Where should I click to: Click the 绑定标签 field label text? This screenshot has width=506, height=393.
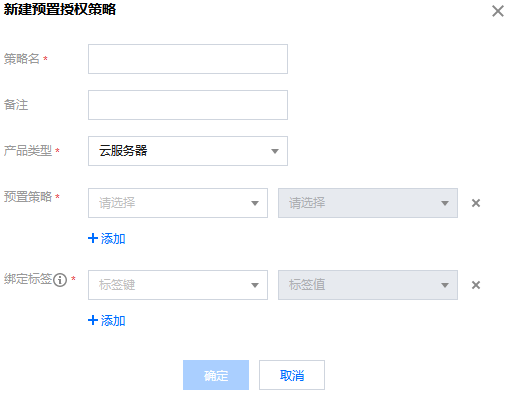(x=28, y=279)
